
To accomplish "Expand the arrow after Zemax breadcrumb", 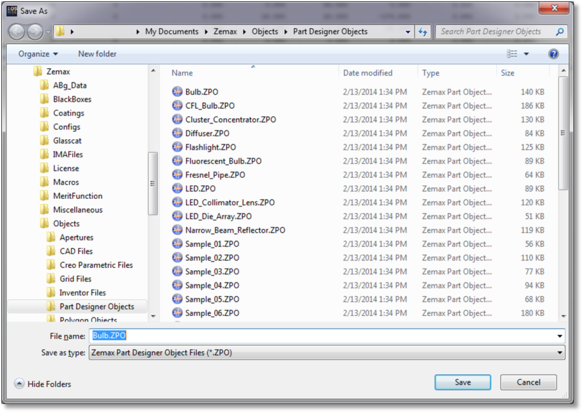I will tap(244, 32).
